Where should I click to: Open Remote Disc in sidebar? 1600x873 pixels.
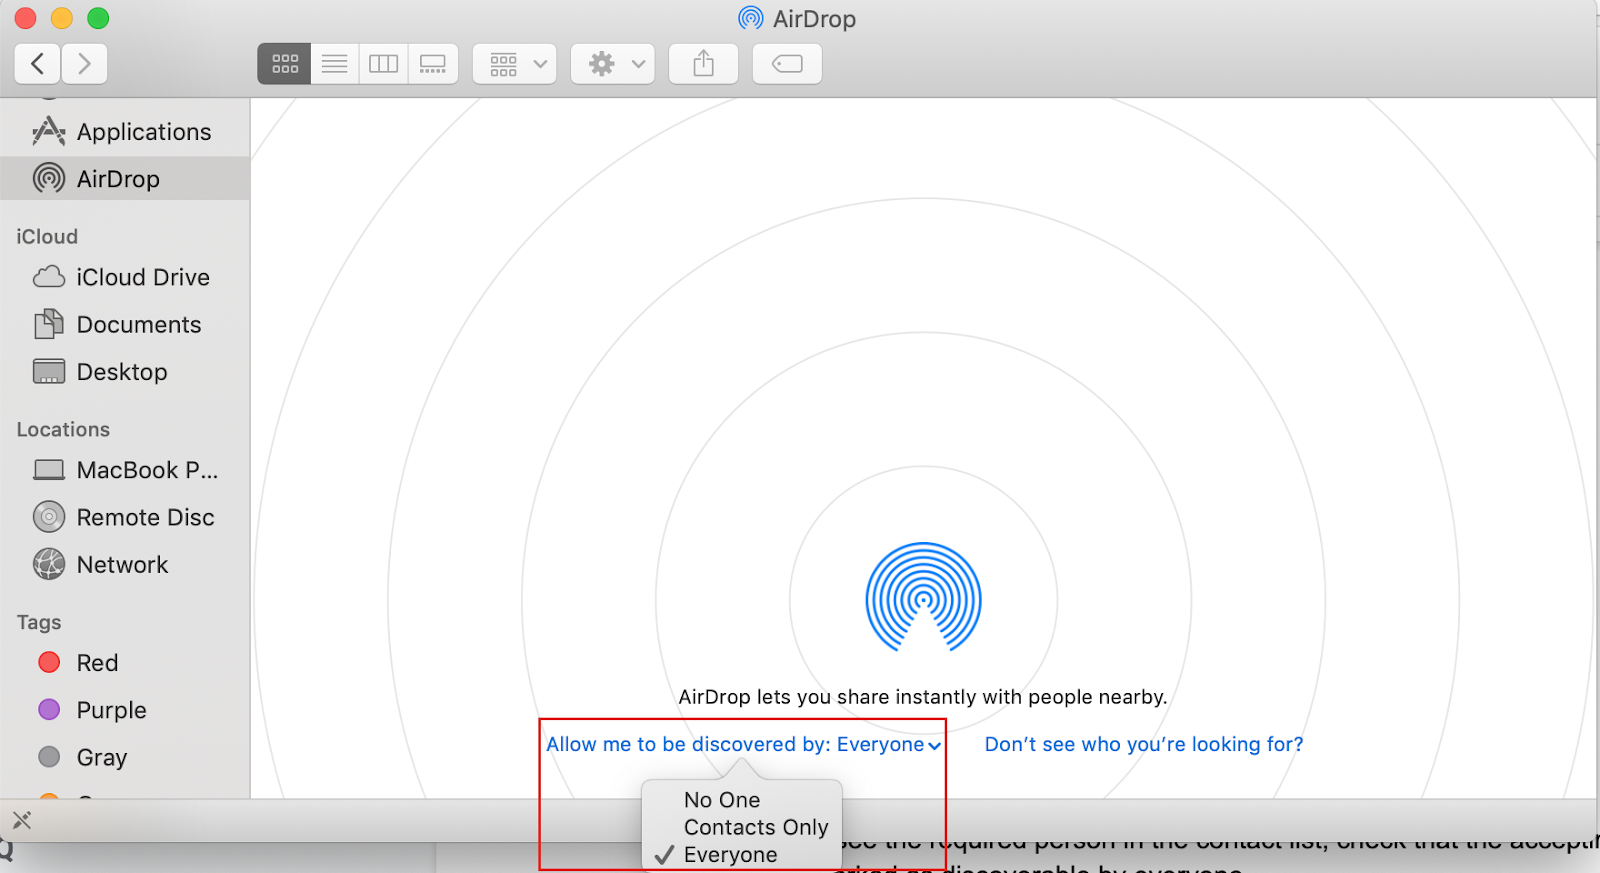pos(125,517)
